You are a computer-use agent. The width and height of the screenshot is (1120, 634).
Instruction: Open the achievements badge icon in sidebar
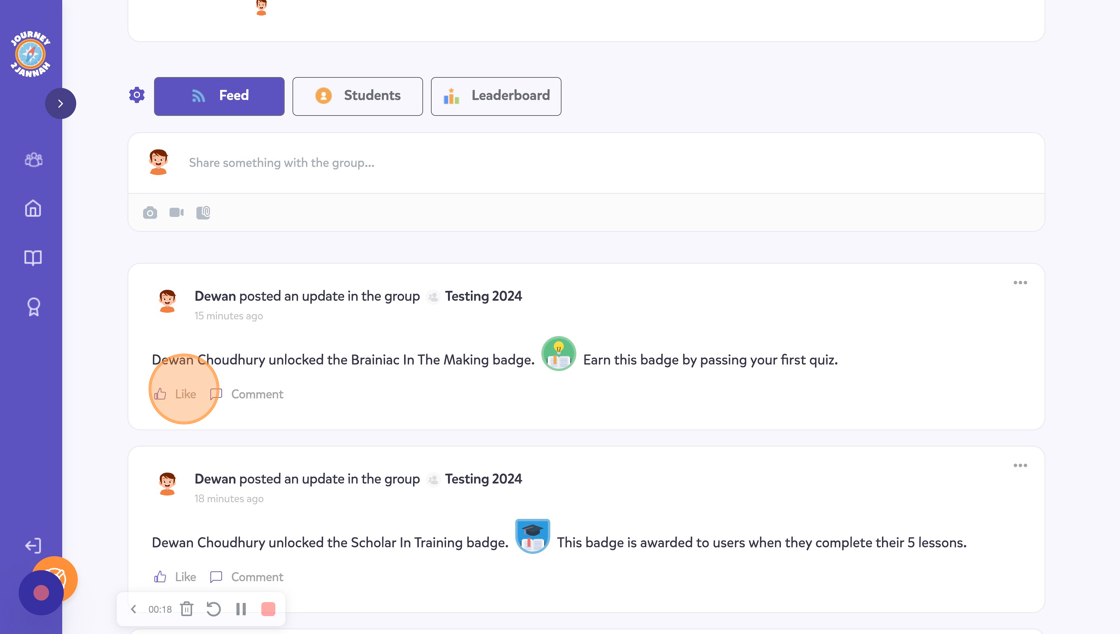pyautogui.click(x=33, y=307)
